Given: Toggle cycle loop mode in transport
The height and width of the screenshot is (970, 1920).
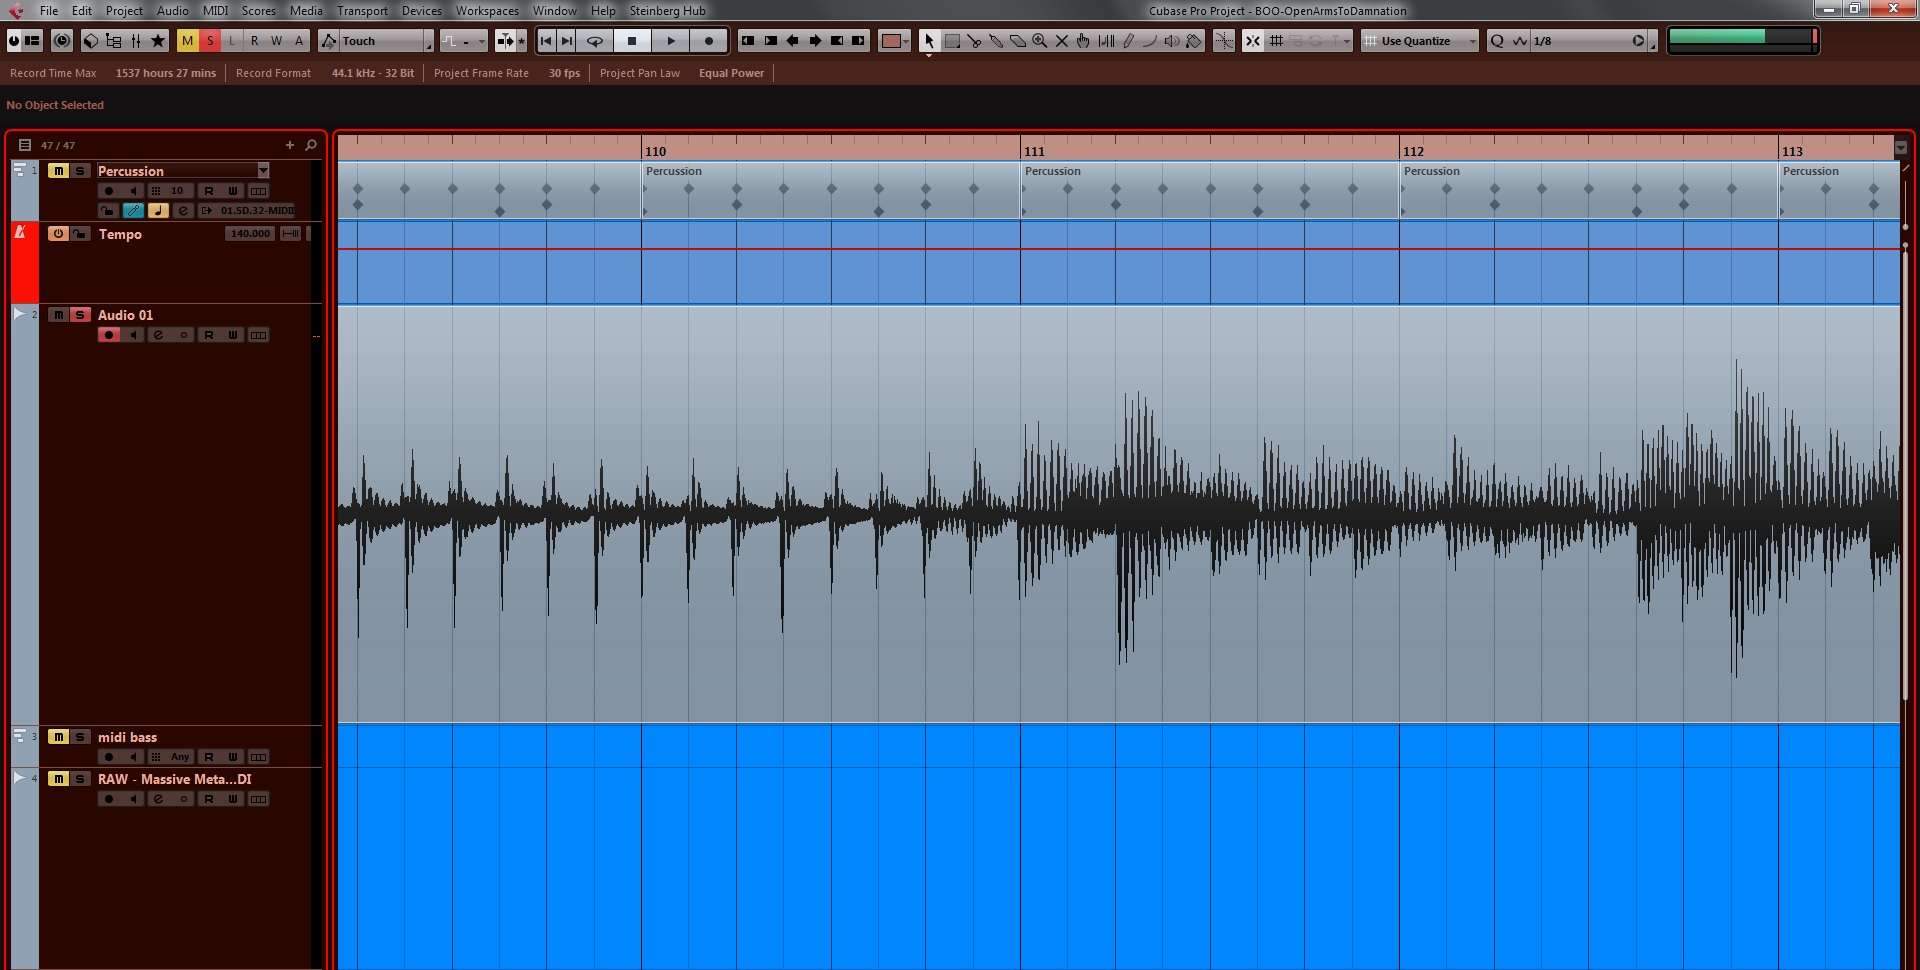Looking at the screenshot, I should [595, 41].
